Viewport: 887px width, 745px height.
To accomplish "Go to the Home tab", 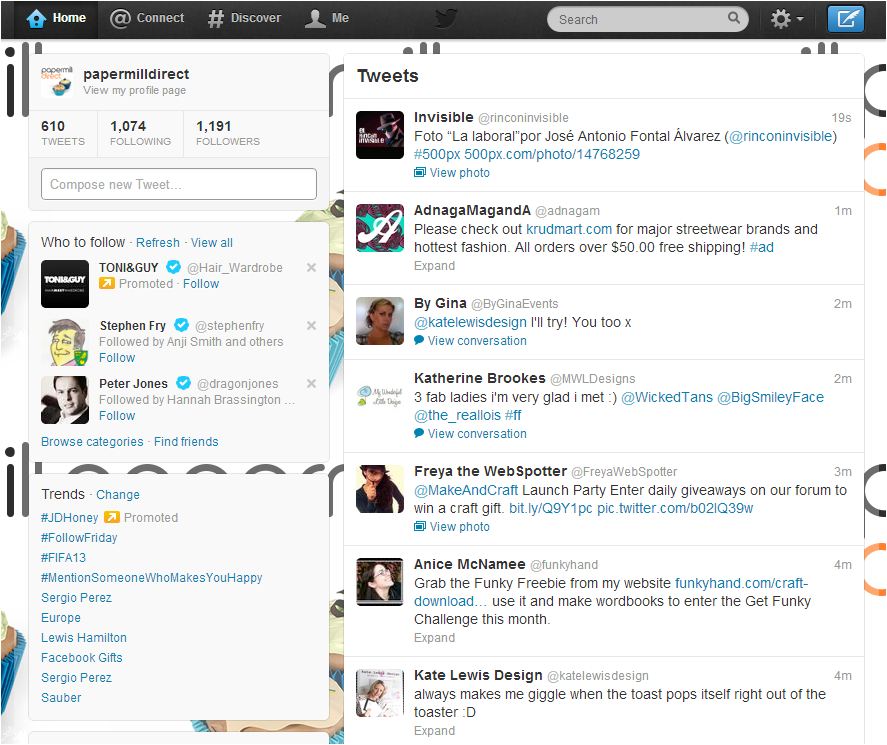I will 57,19.
